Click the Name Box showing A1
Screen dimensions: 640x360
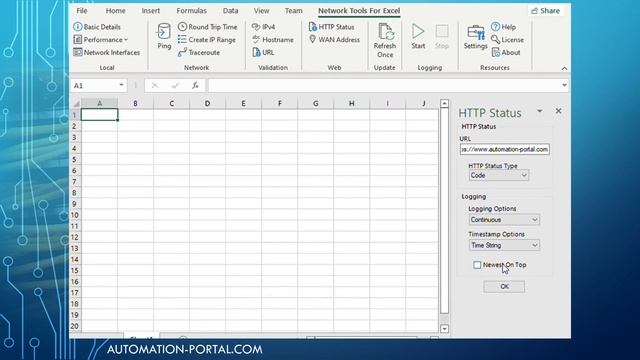pos(95,85)
